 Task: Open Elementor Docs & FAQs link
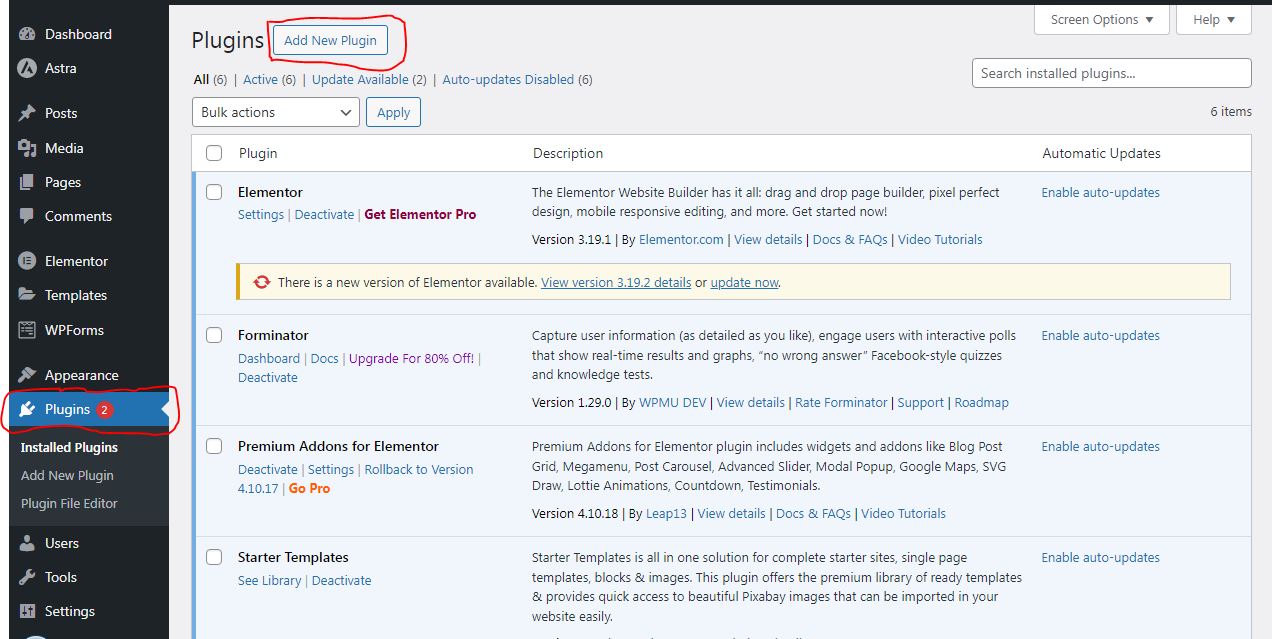(x=850, y=239)
